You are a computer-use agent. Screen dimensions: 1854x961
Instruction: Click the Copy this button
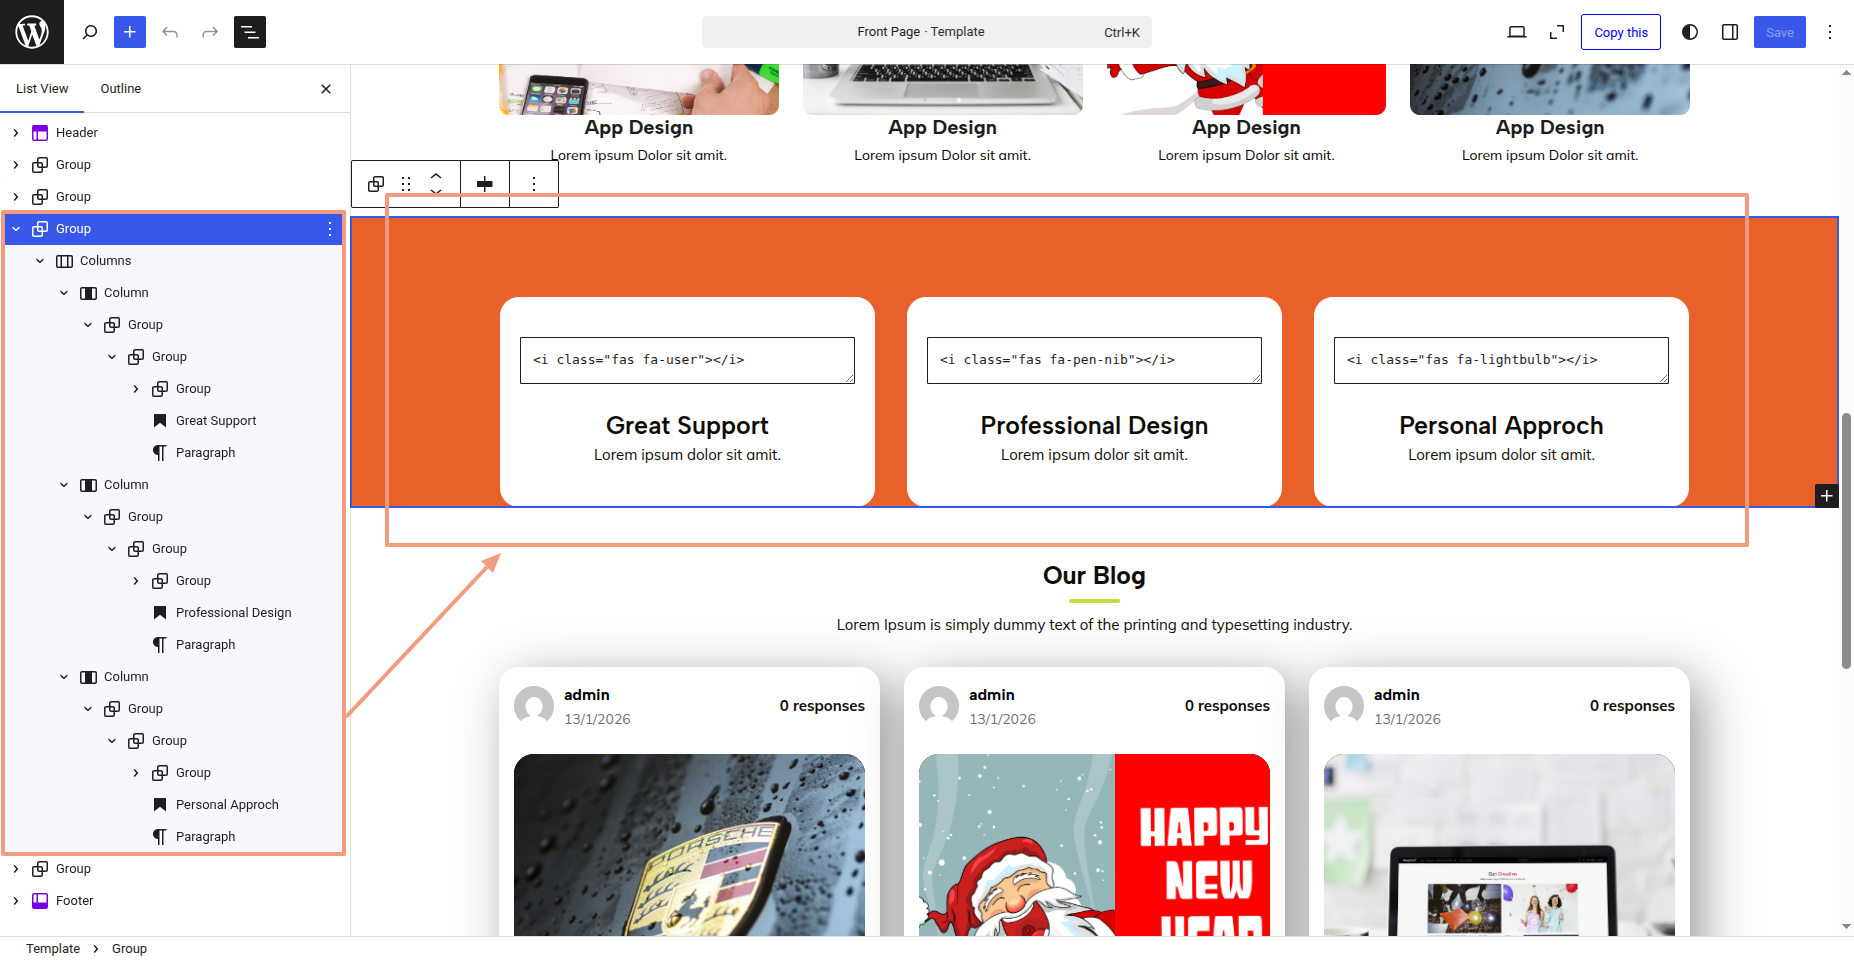[1621, 32]
